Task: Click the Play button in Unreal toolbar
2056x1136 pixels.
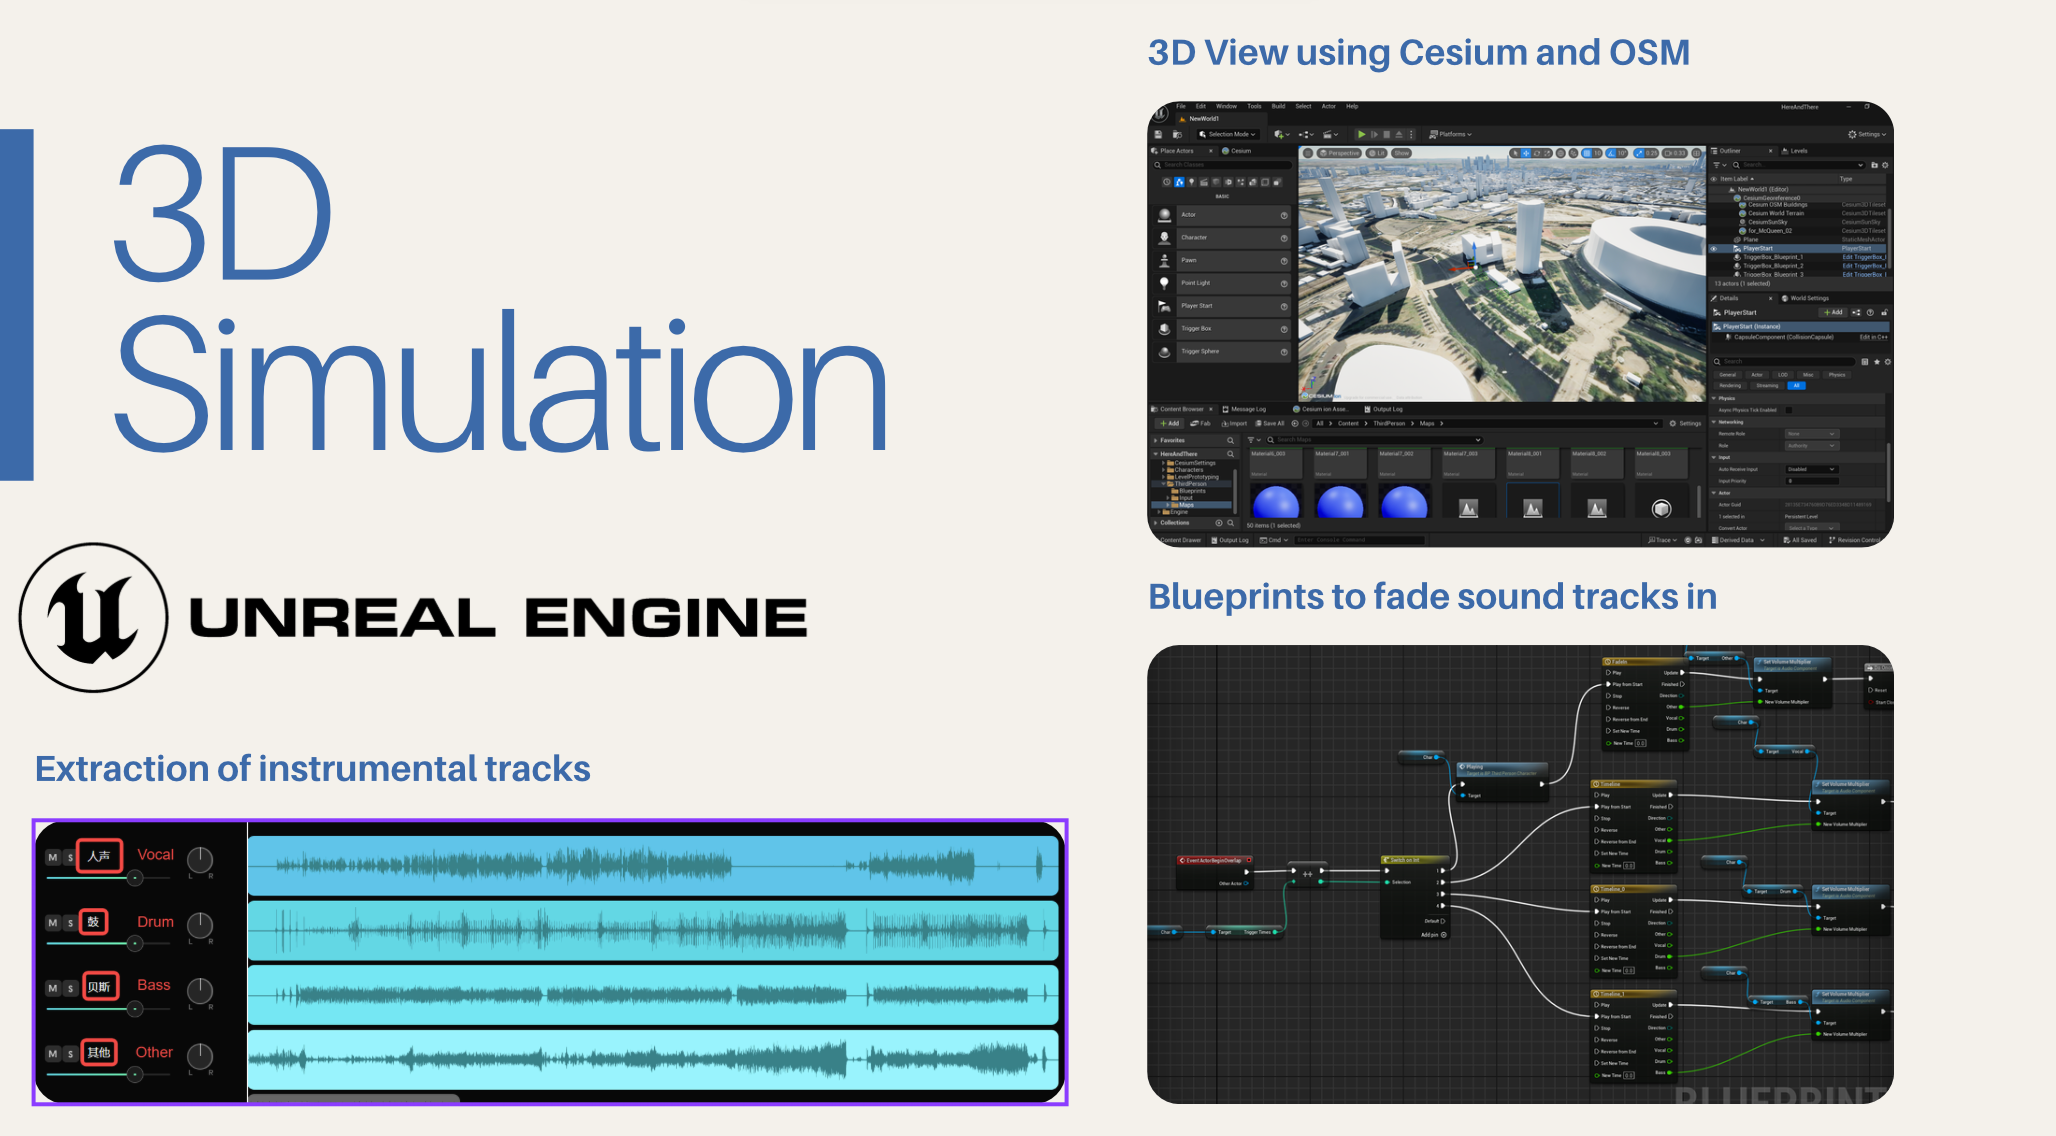Action: click(1361, 134)
